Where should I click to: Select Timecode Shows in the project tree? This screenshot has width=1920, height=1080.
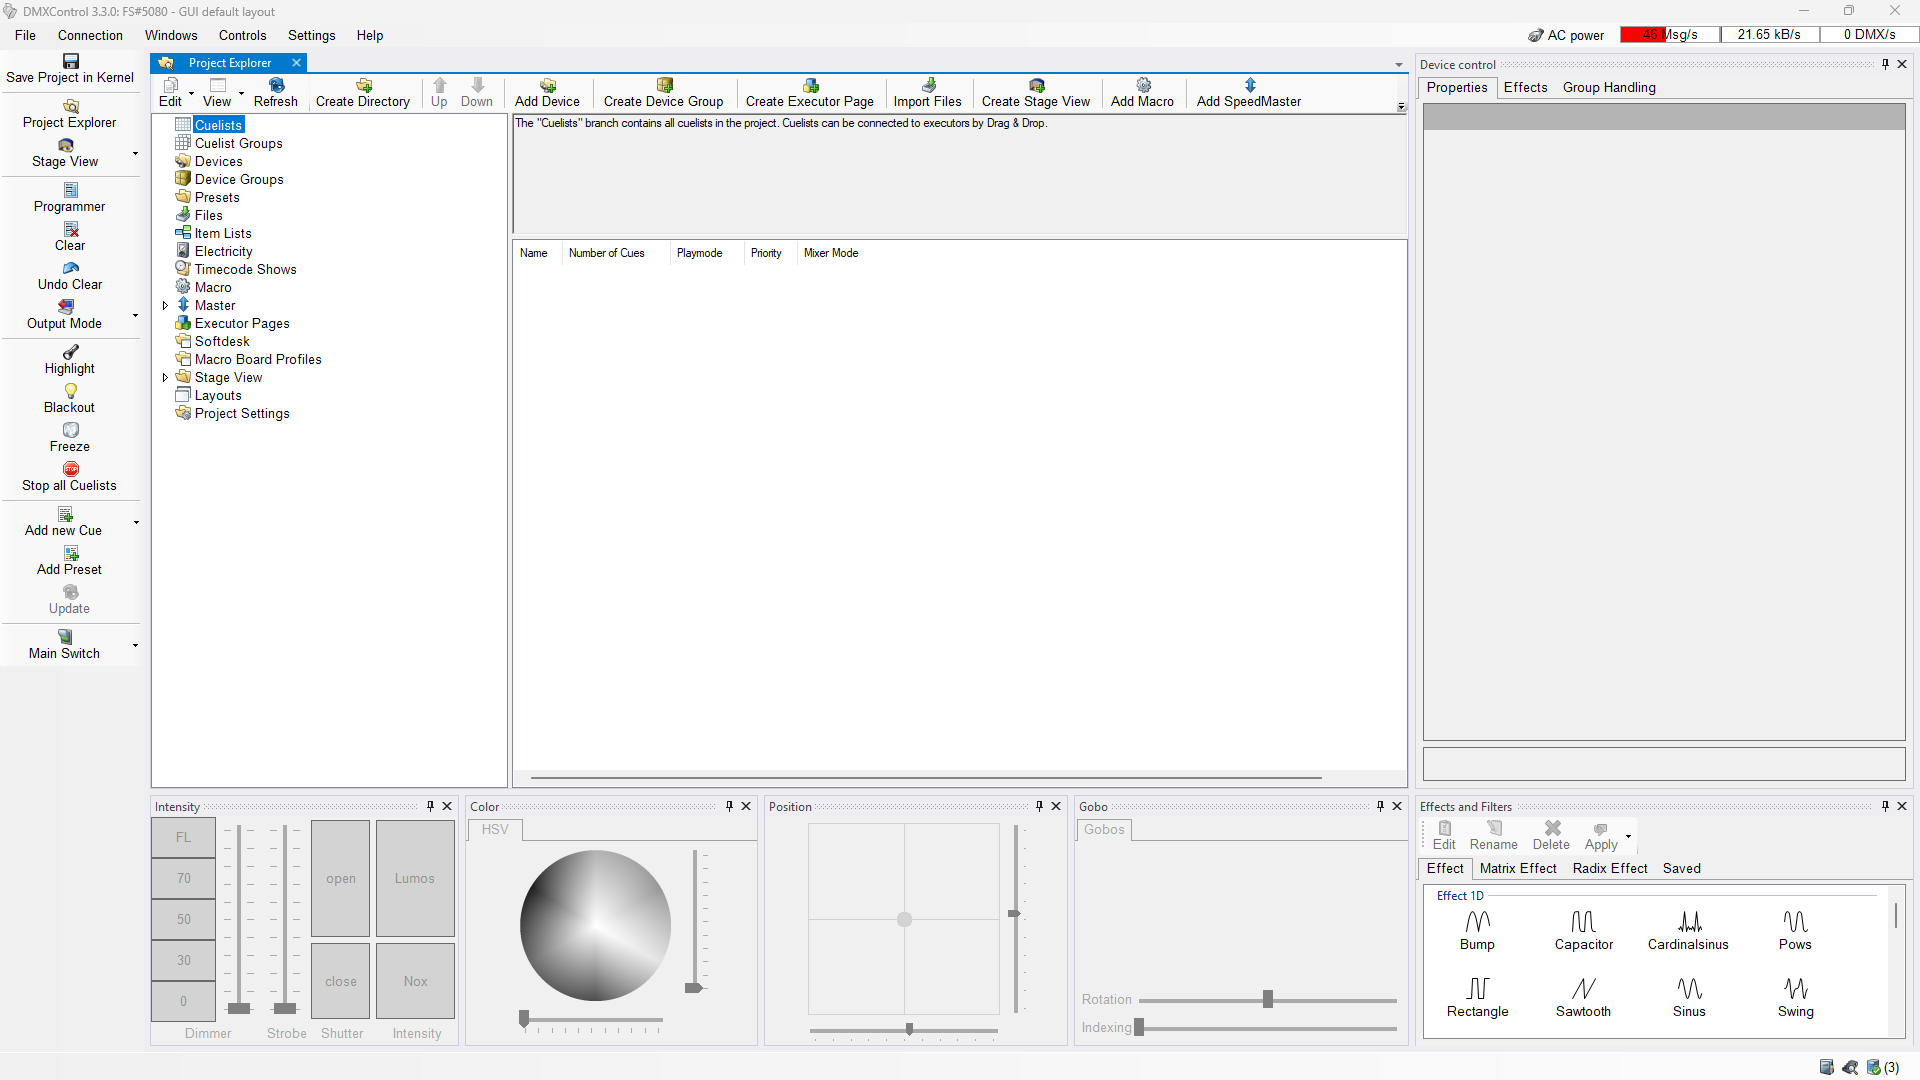(245, 269)
